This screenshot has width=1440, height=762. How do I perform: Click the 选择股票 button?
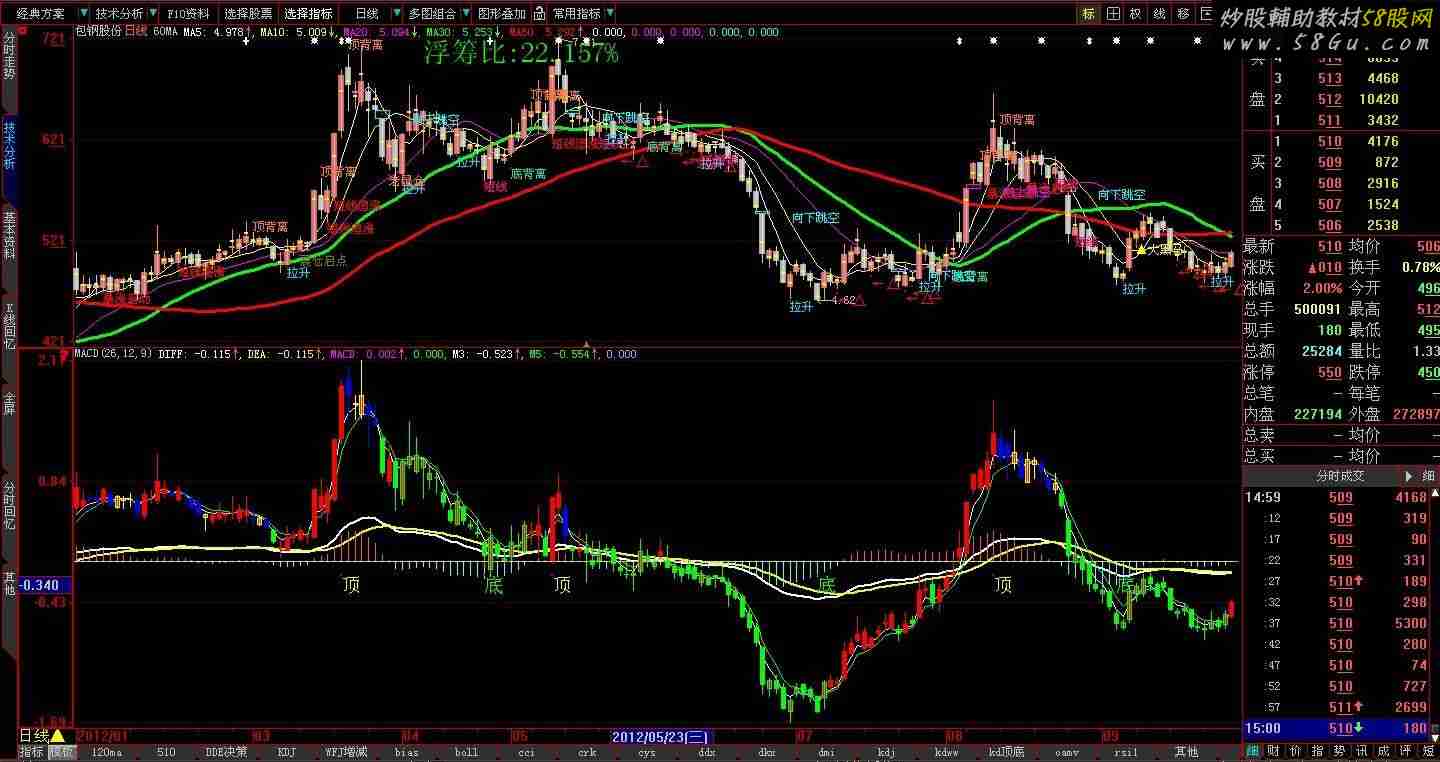tap(248, 14)
